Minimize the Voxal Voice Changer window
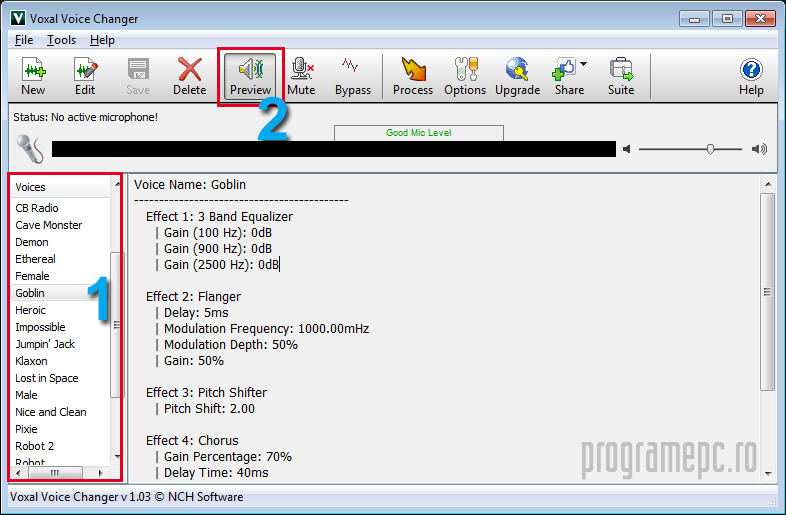Viewport: 786px width, 515px height. pos(694,19)
